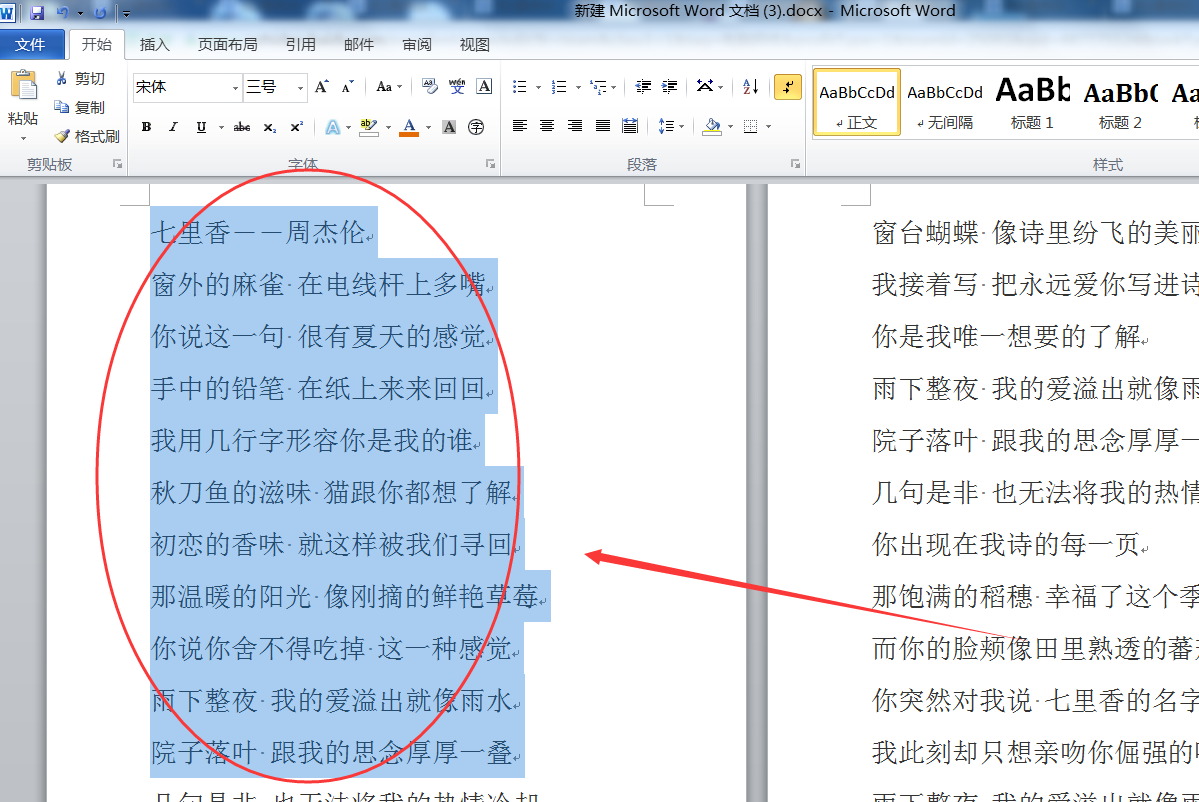
Task: Save the document from the quick access toolbar
Action: pos(37,12)
